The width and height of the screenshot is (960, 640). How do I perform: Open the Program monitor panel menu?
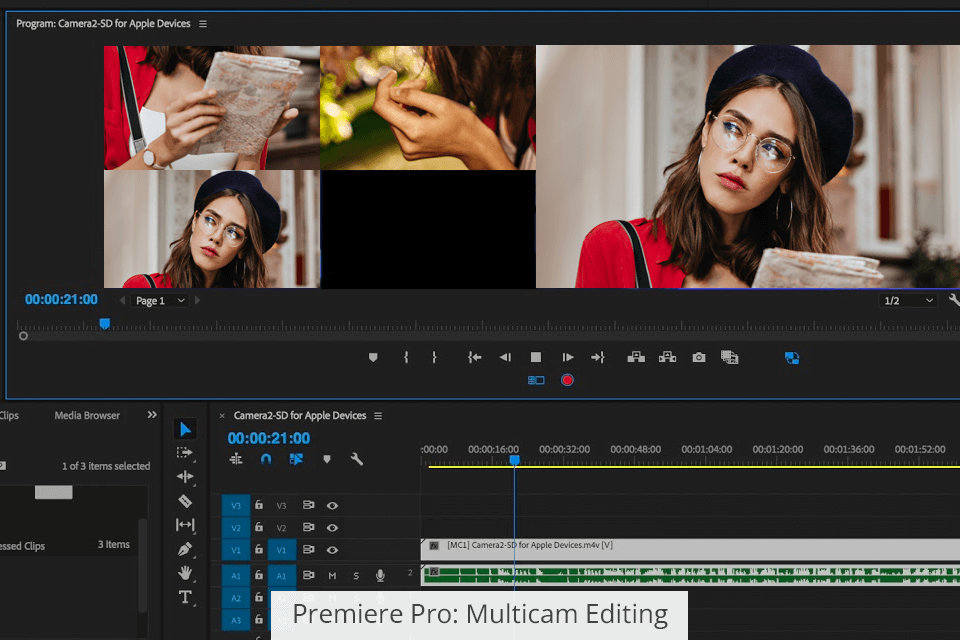[x=203, y=24]
